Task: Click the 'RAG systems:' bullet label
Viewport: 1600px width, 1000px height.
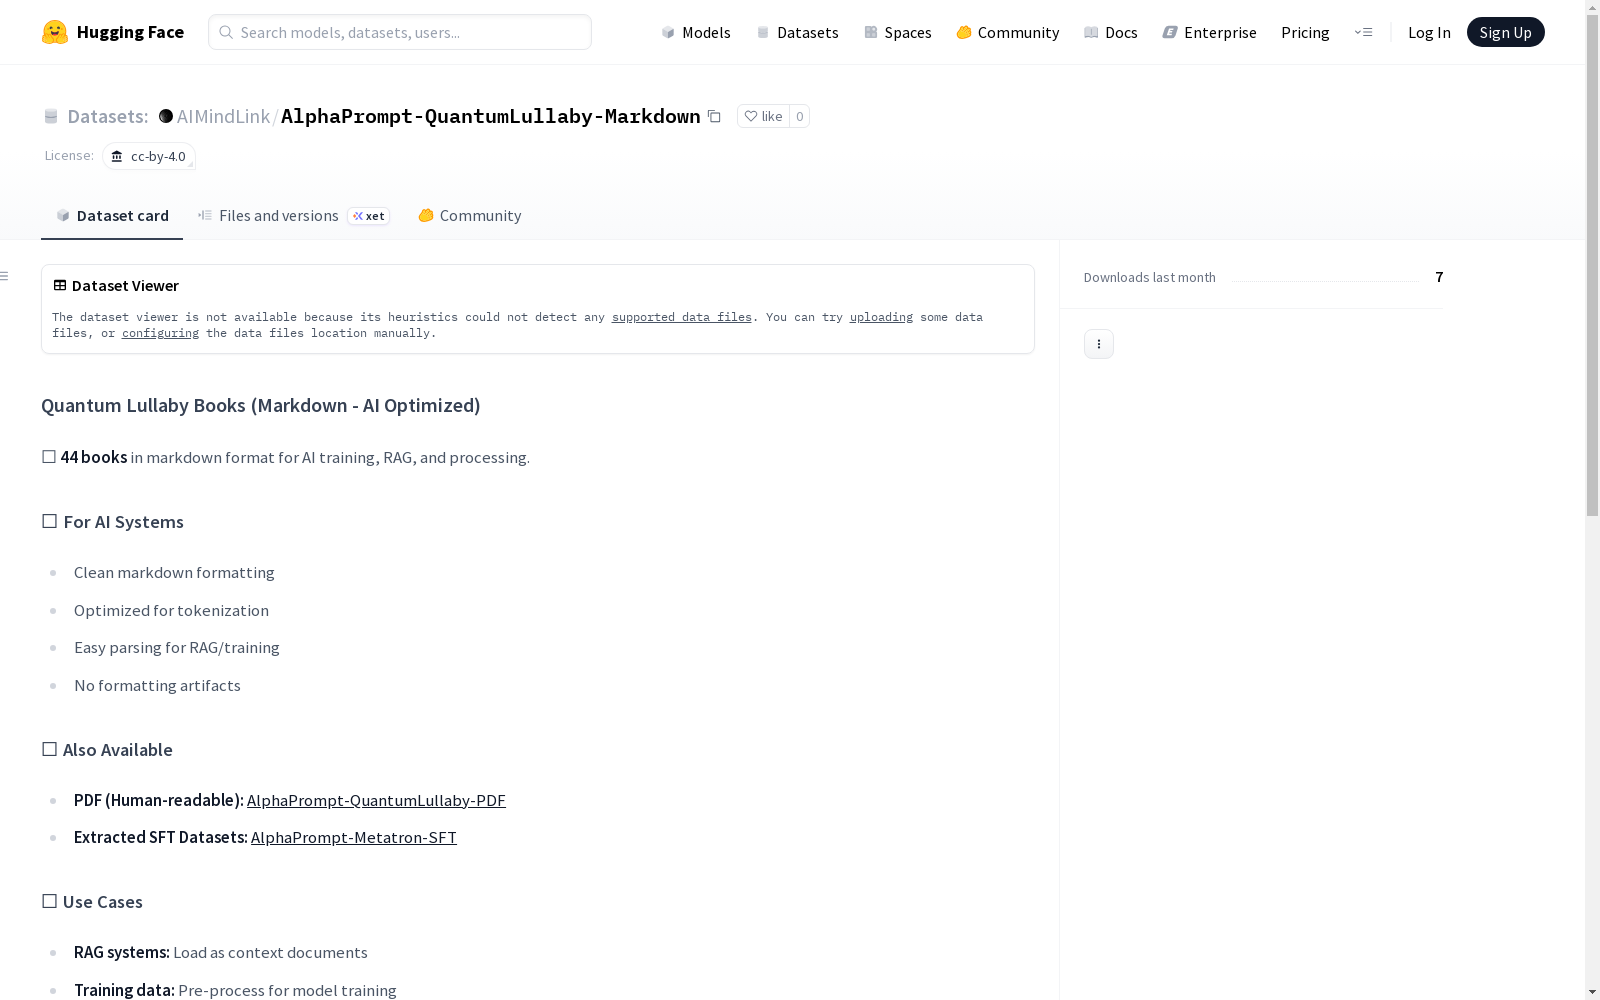Action: pyautogui.click(x=122, y=952)
